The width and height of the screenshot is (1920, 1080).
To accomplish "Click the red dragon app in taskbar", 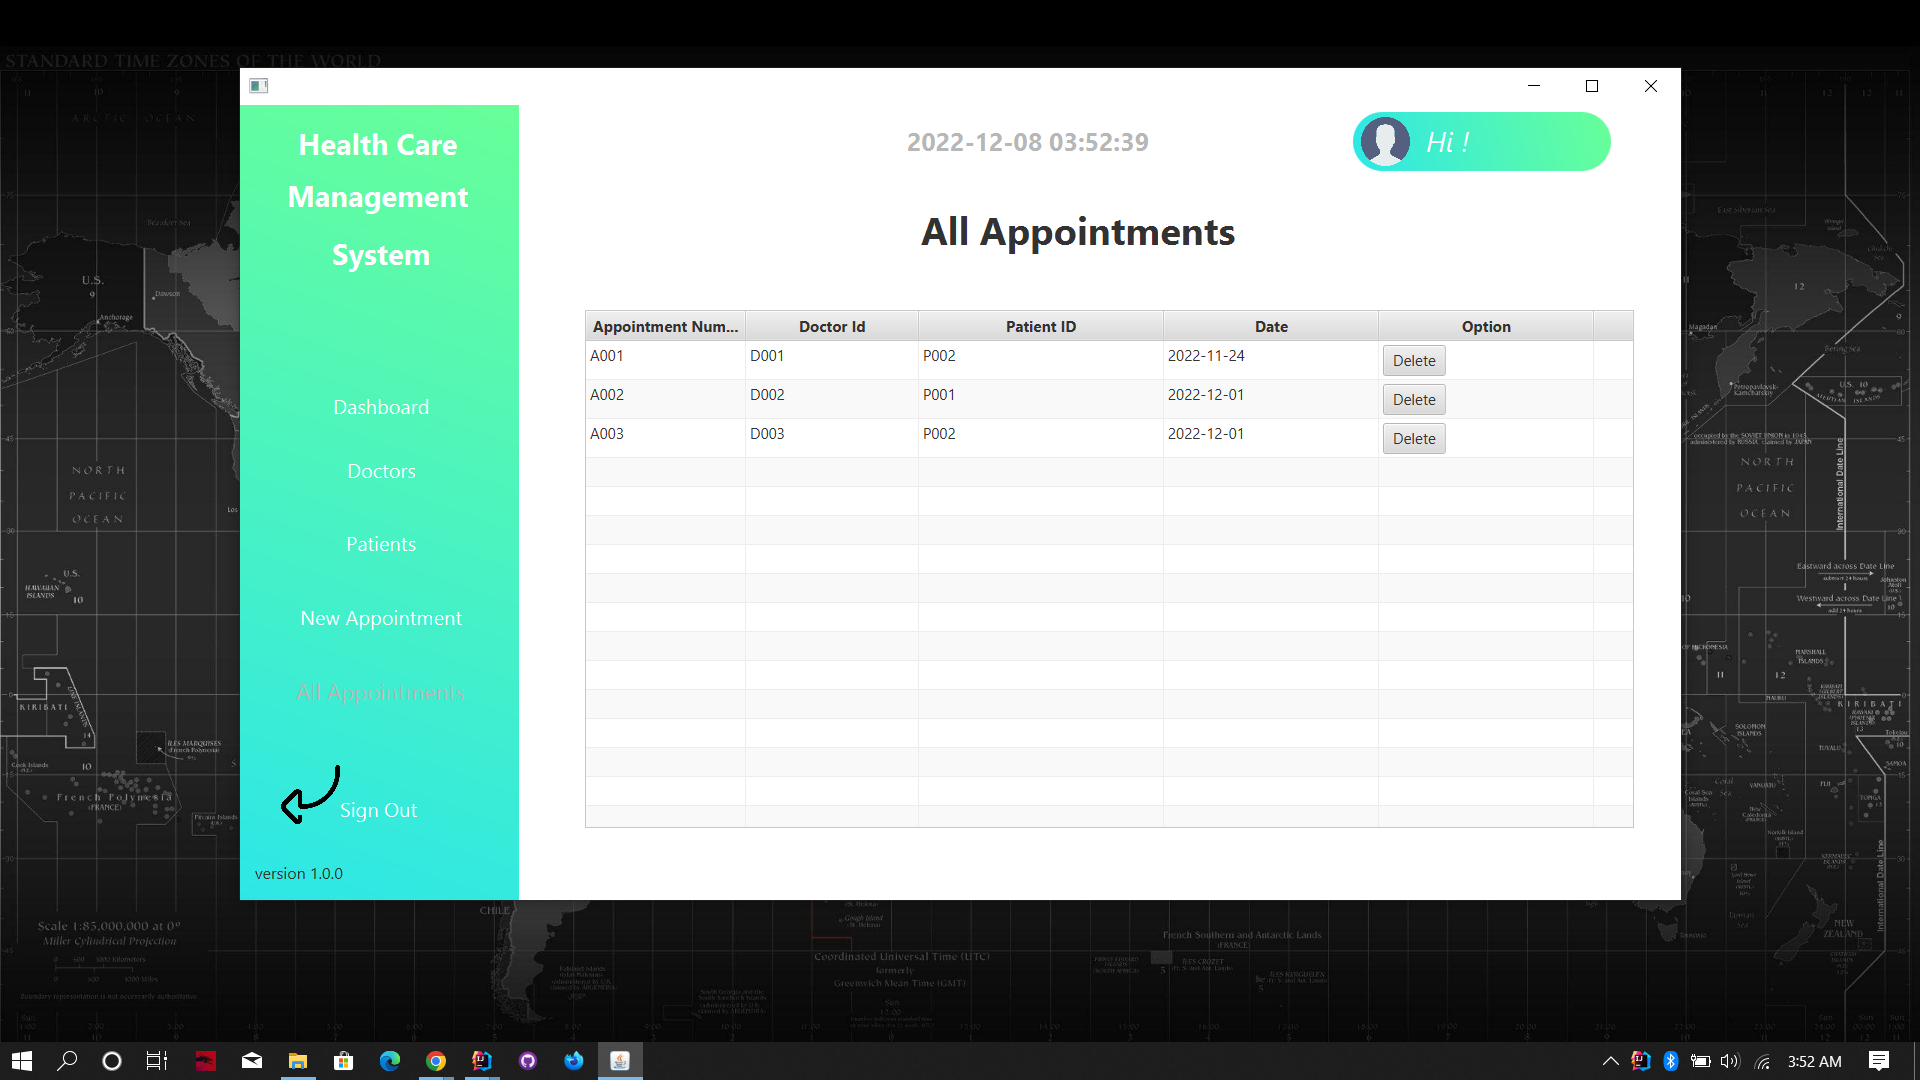I will 206,1061.
